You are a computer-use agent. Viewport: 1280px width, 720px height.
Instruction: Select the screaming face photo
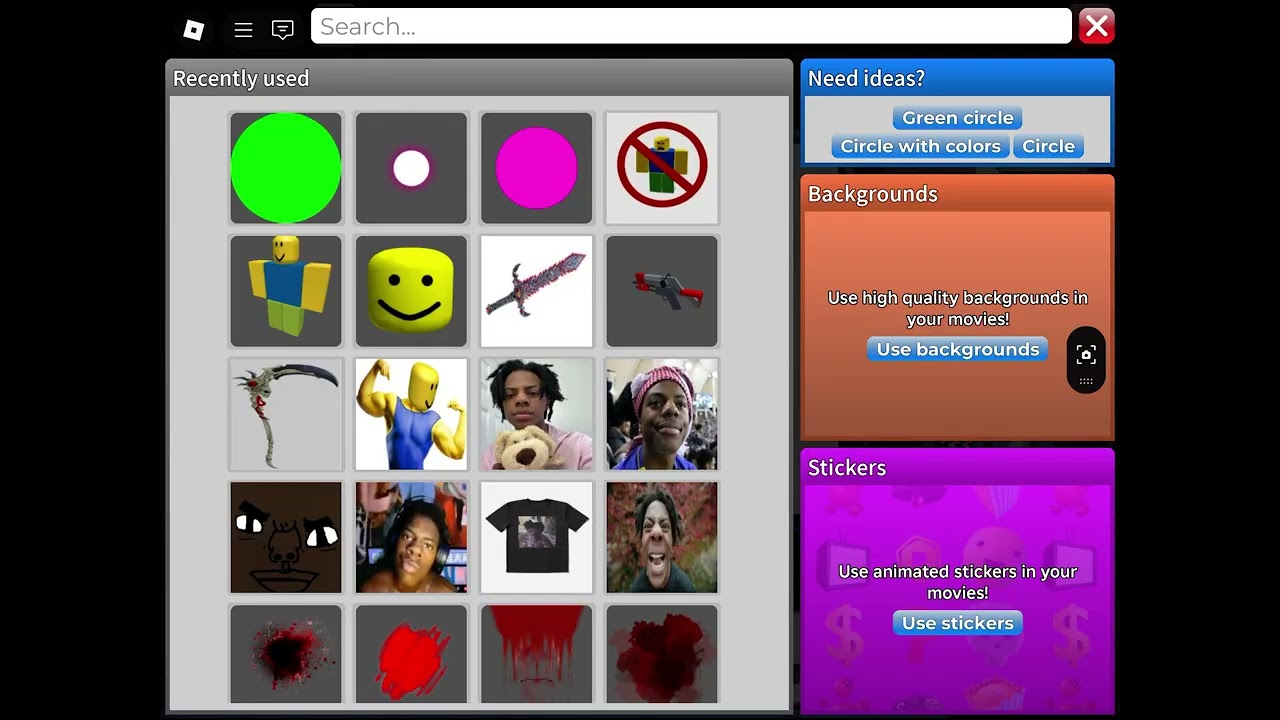coord(662,538)
